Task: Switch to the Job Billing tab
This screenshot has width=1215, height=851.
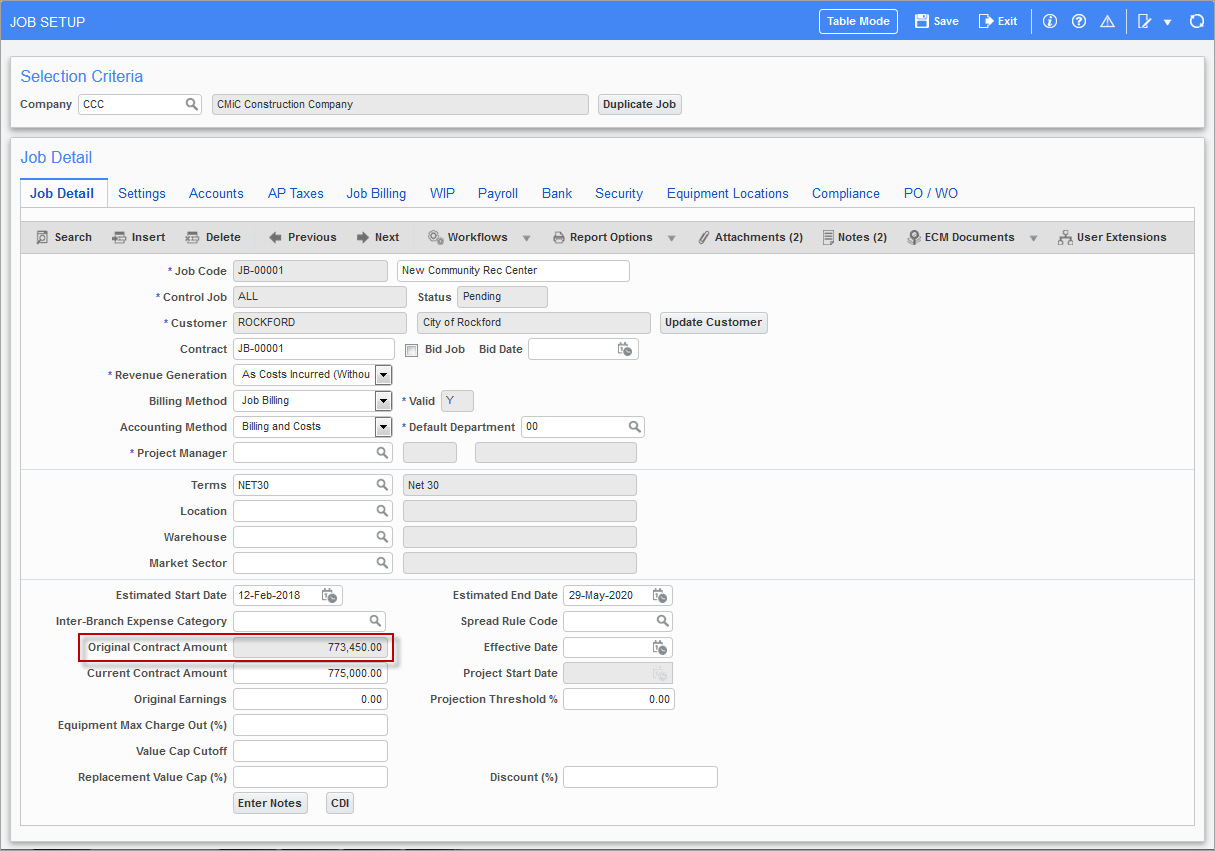Action: click(x=376, y=193)
